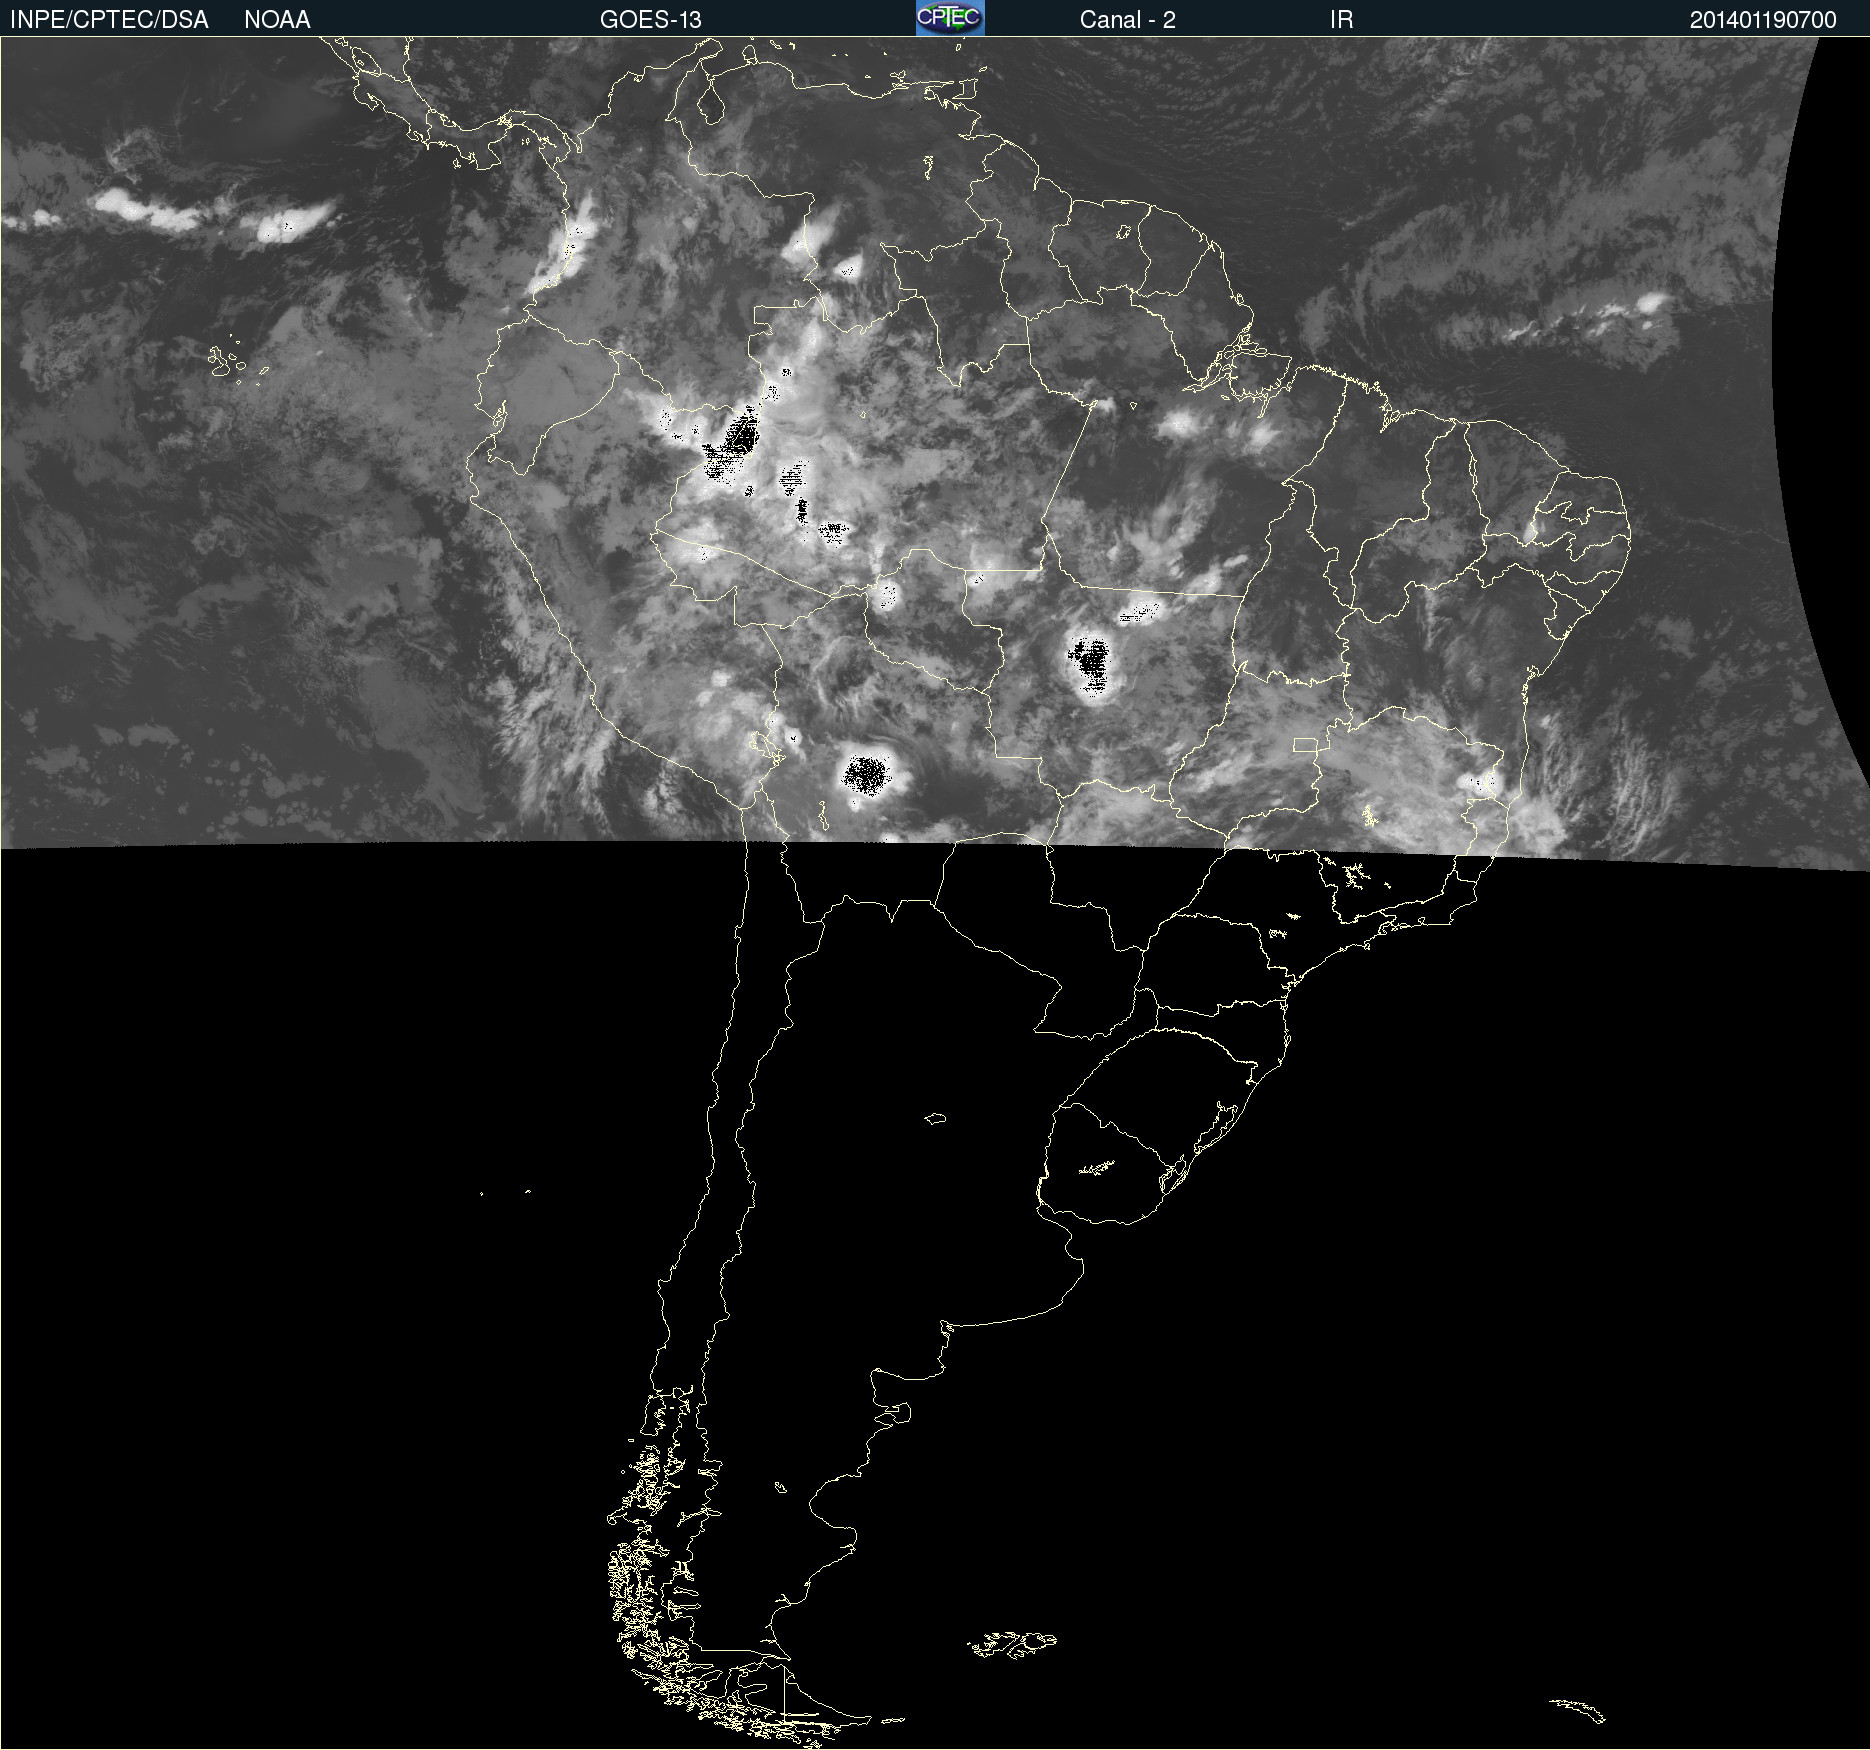Image resolution: width=1870 pixels, height=1750 pixels.
Task: Click the IR channel label
Action: click(1341, 20)
